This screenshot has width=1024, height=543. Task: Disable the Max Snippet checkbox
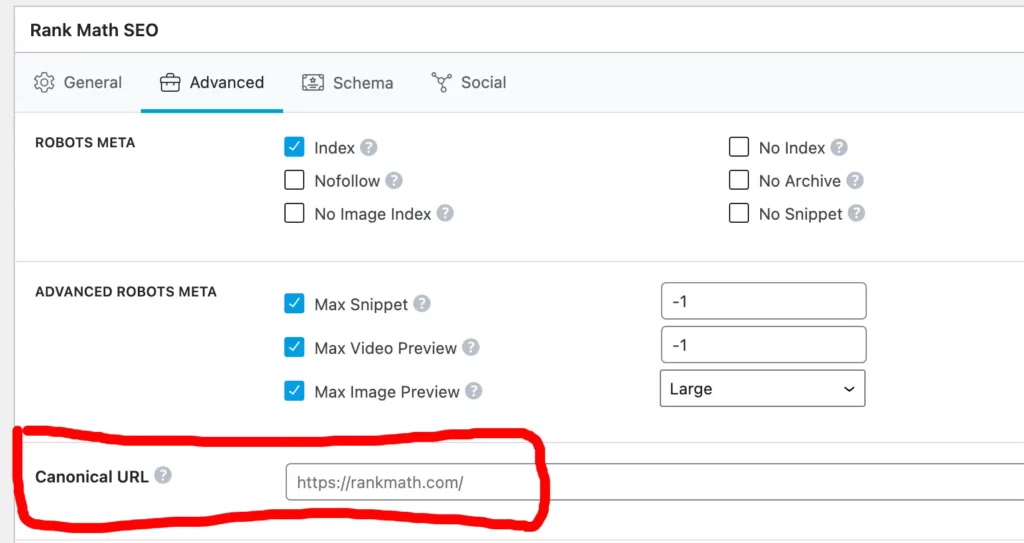point(295,303)
